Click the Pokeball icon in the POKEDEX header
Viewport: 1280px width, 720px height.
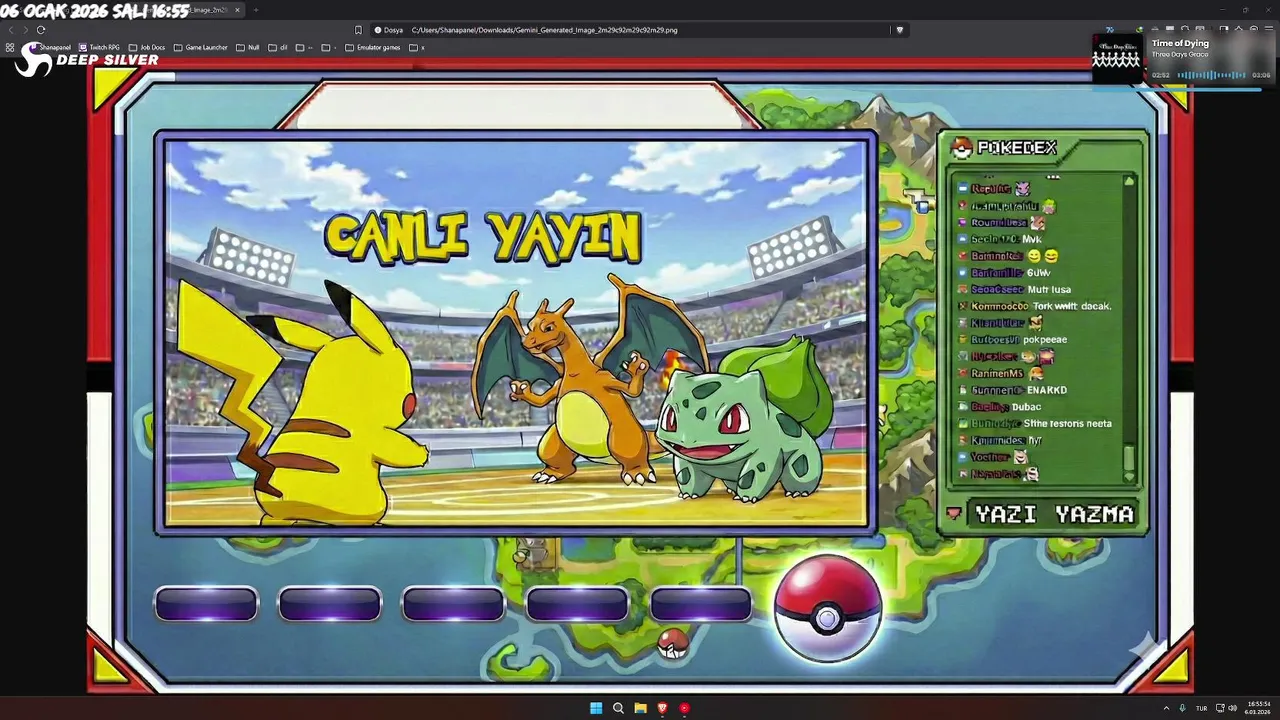[x=961, y=148]
